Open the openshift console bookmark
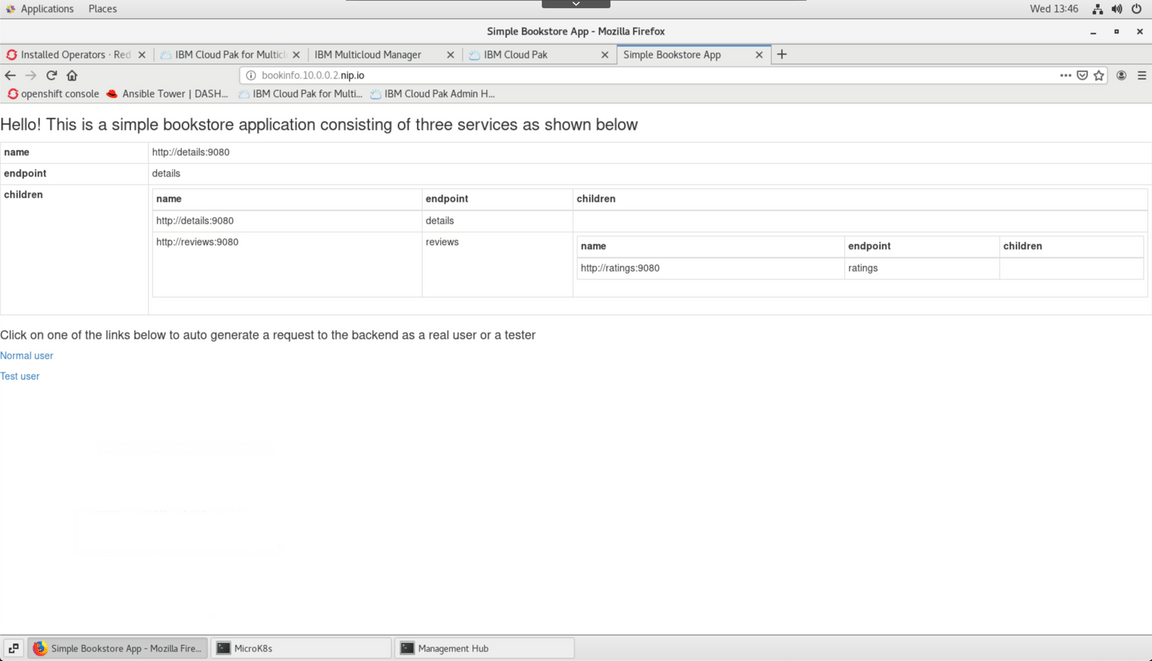Screen dimensions: 1152x661 (53, 94)
